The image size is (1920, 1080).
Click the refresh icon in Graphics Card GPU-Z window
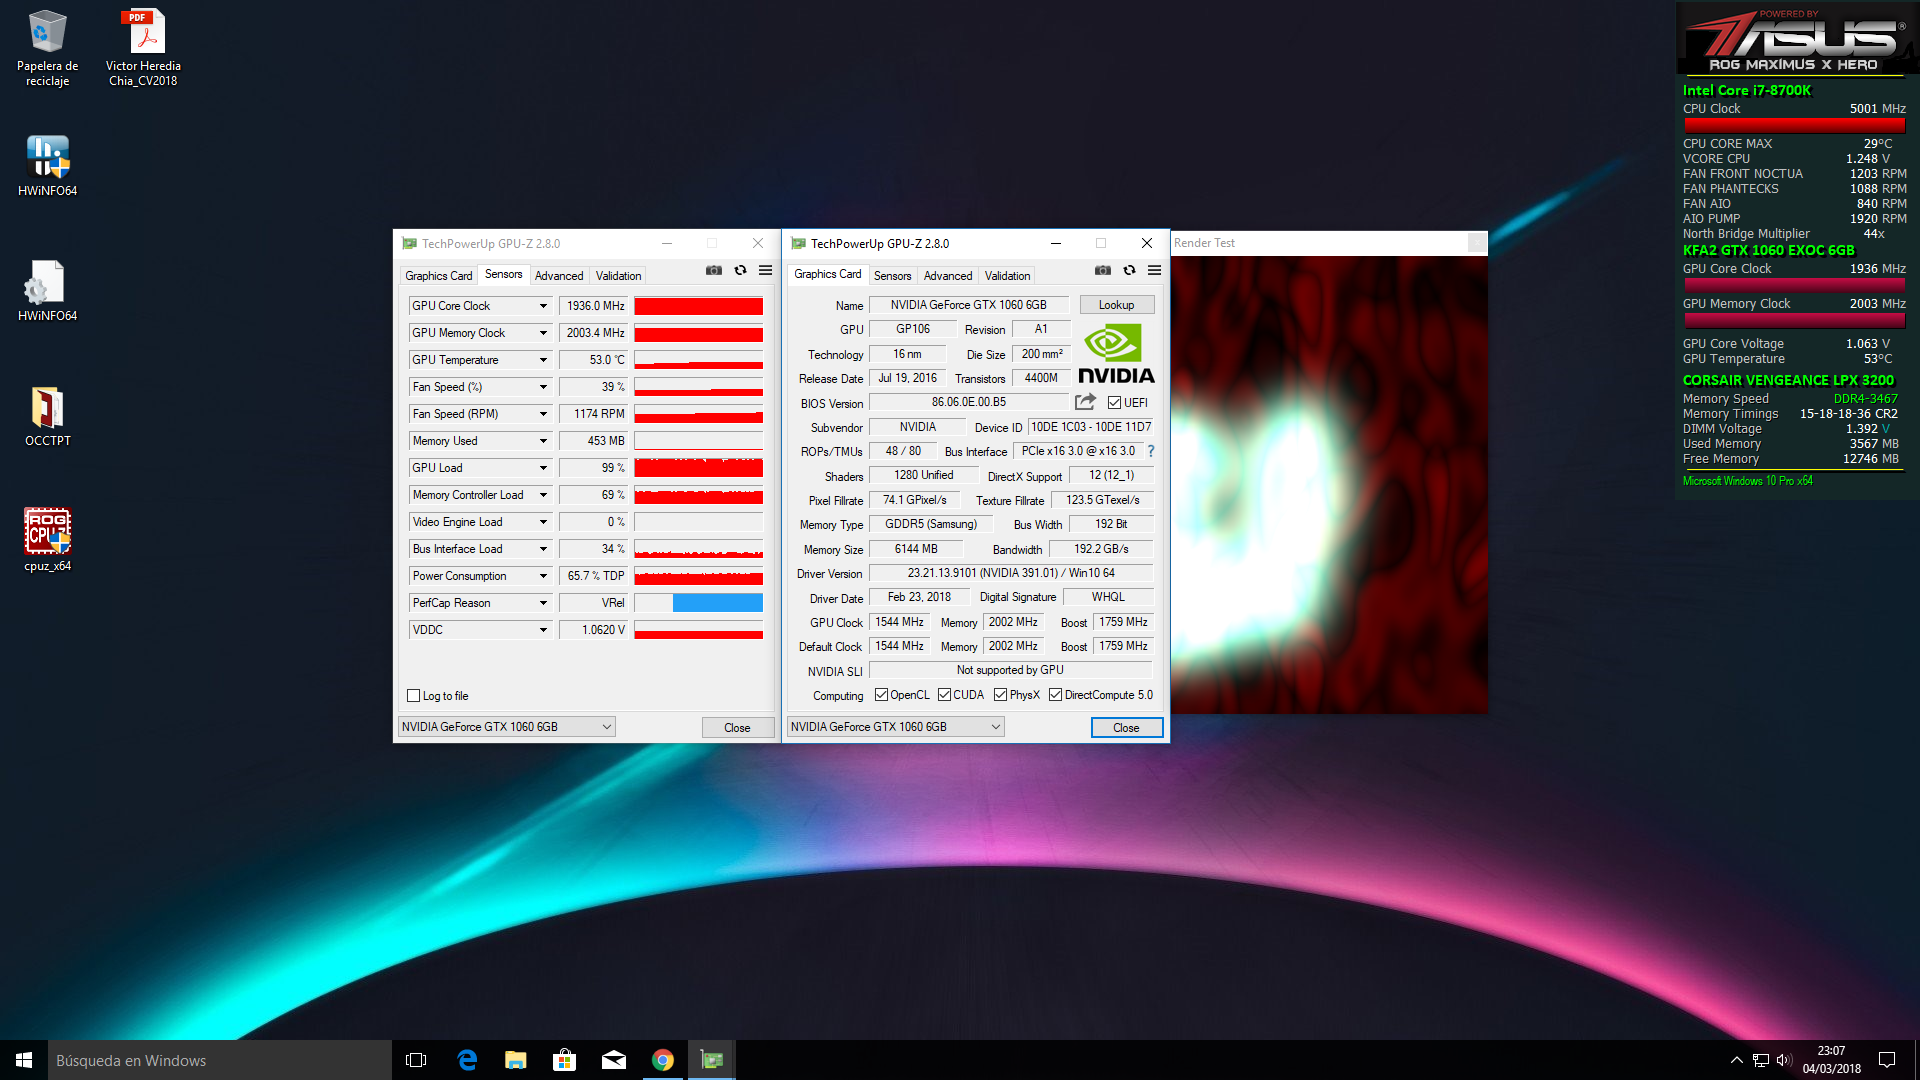click(1129, 271)
